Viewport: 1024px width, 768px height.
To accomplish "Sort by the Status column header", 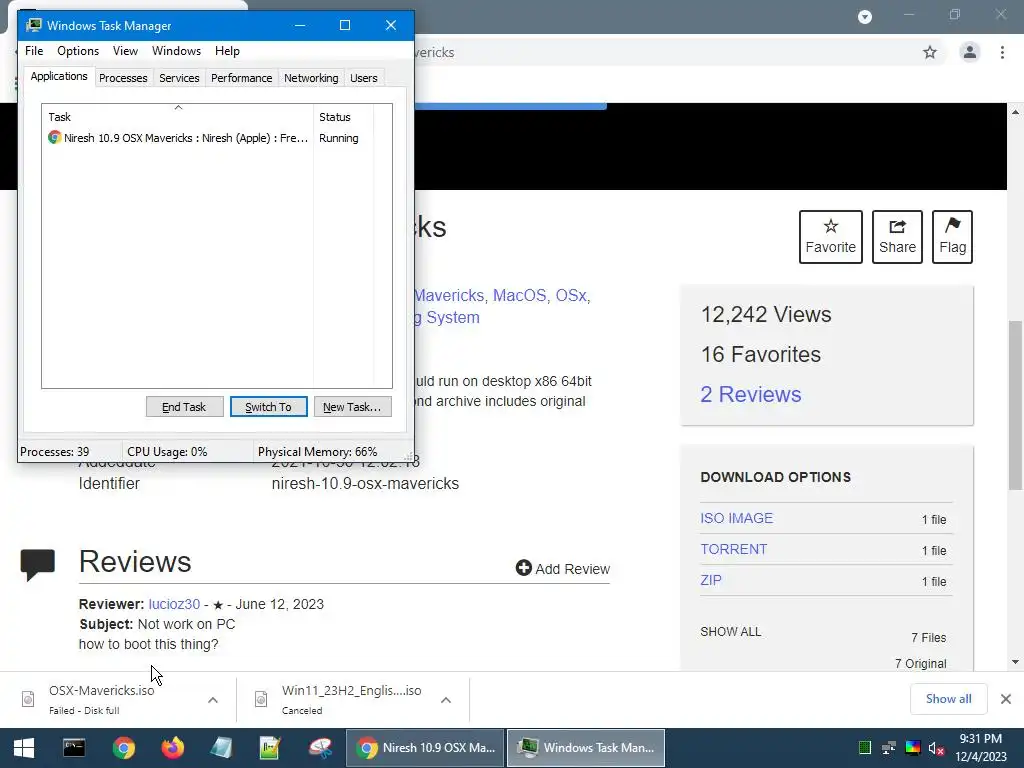I will (343, 116).
